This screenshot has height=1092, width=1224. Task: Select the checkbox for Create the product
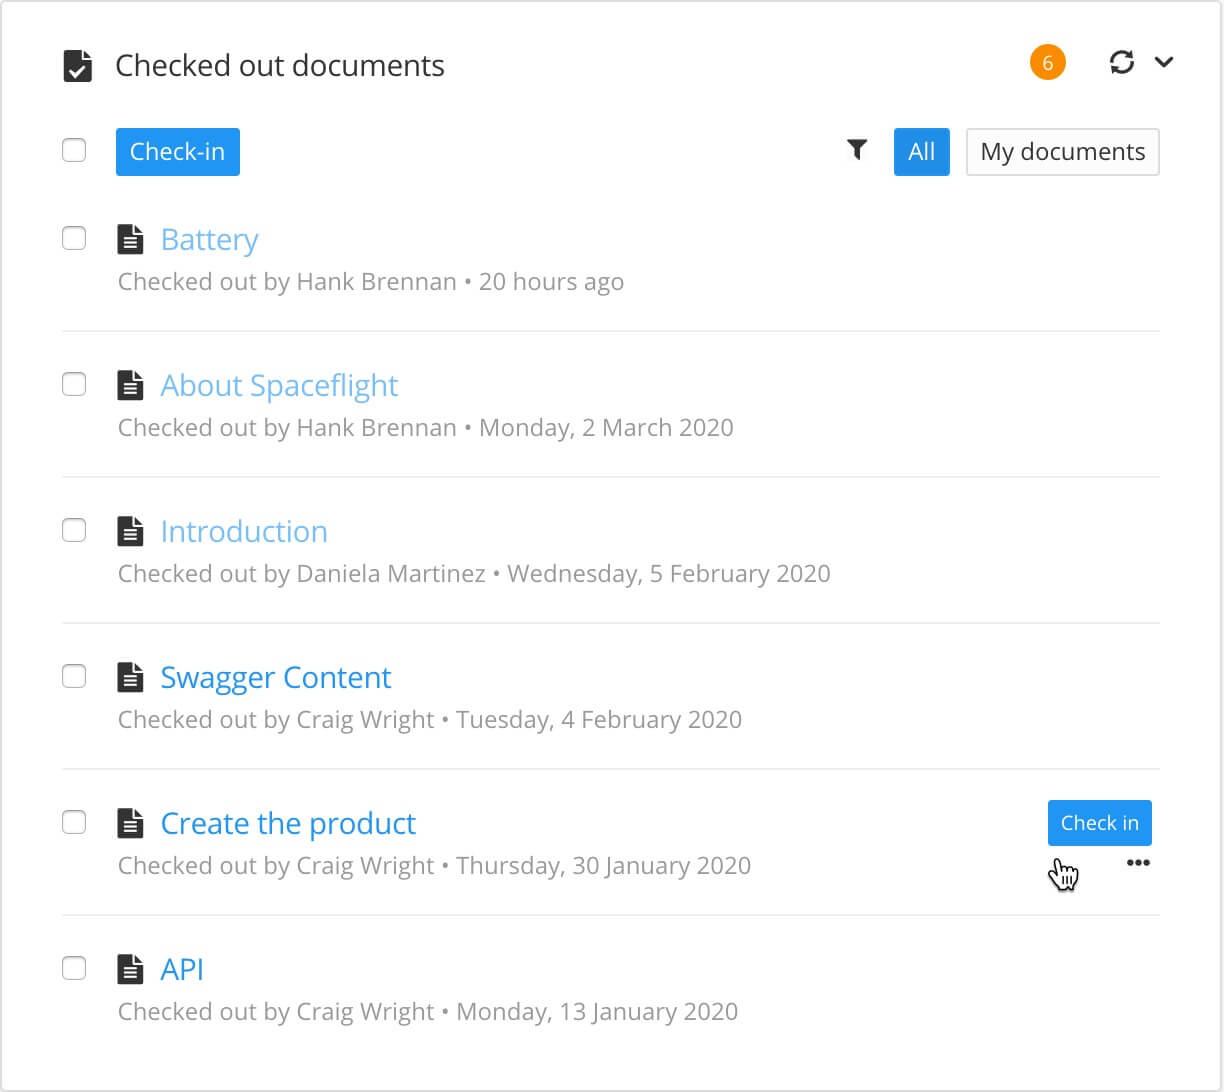click(74, 822)
